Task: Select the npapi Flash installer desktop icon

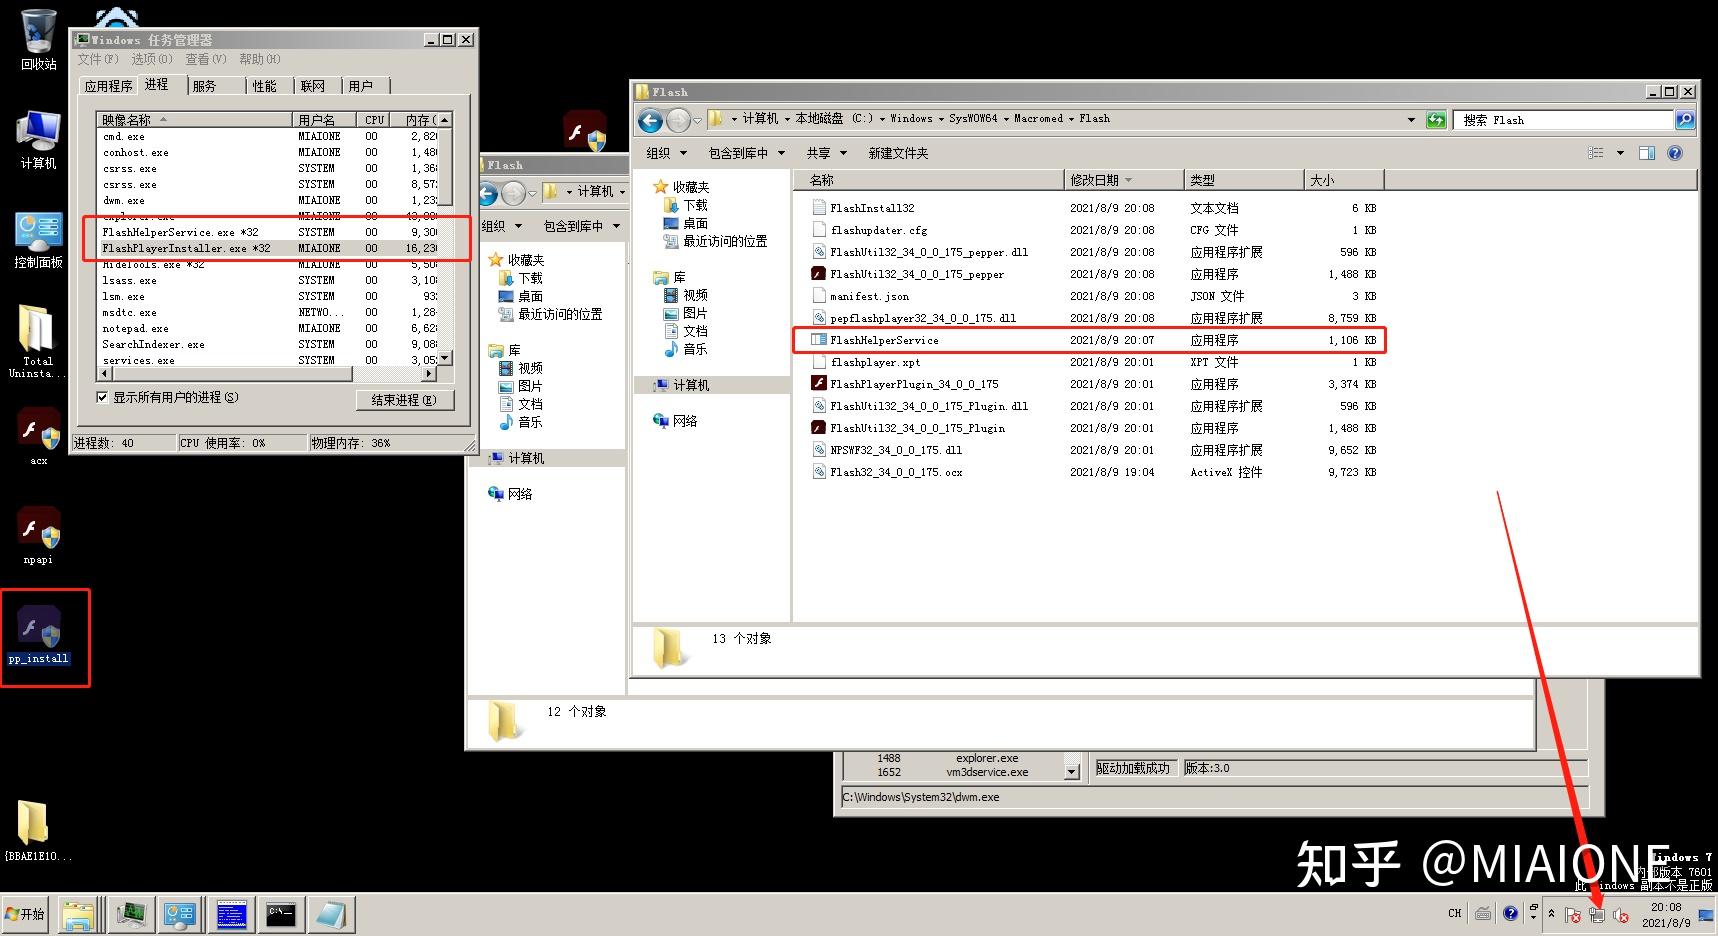Action: 38,535
